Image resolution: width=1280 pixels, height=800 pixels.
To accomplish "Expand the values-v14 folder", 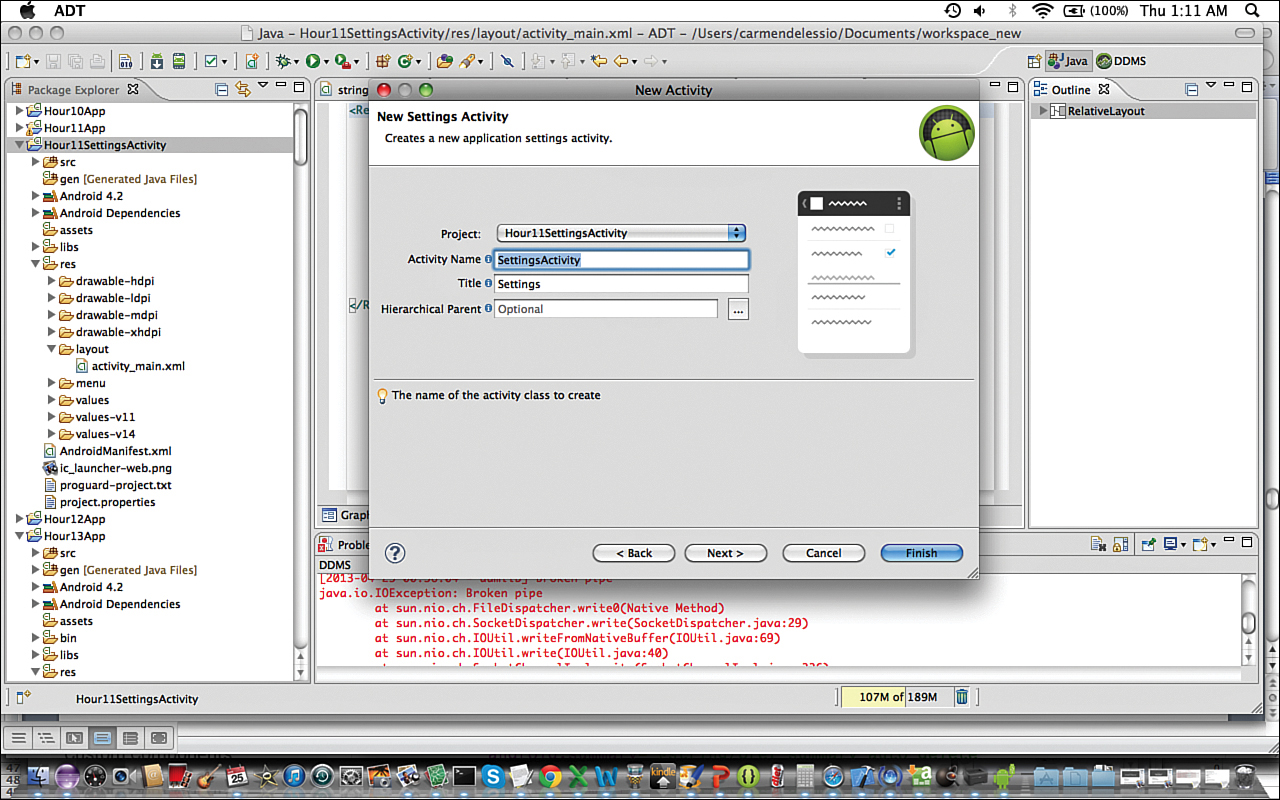I will (51, 434).
